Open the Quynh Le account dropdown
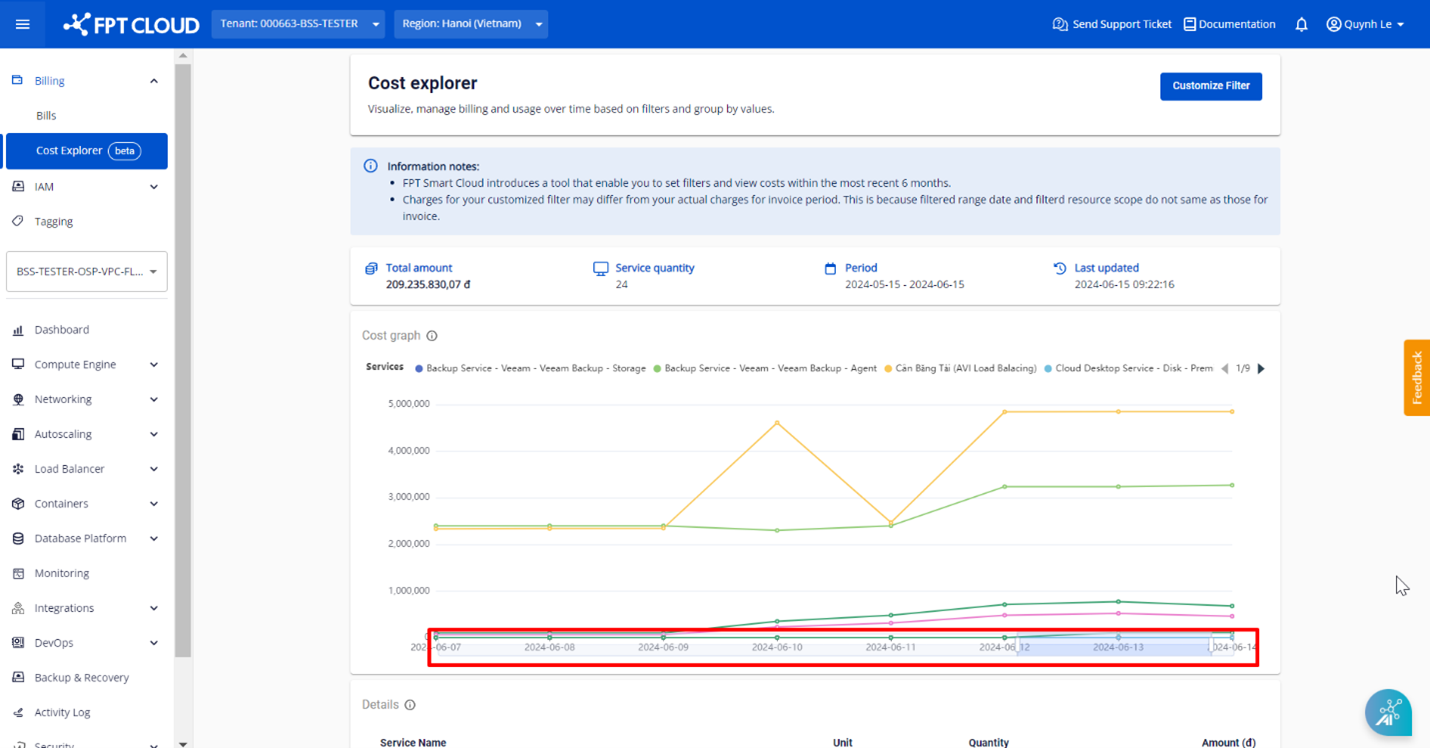Image resolution: width=1430 pixels, height=748 pixels. tap(1365, 24)
